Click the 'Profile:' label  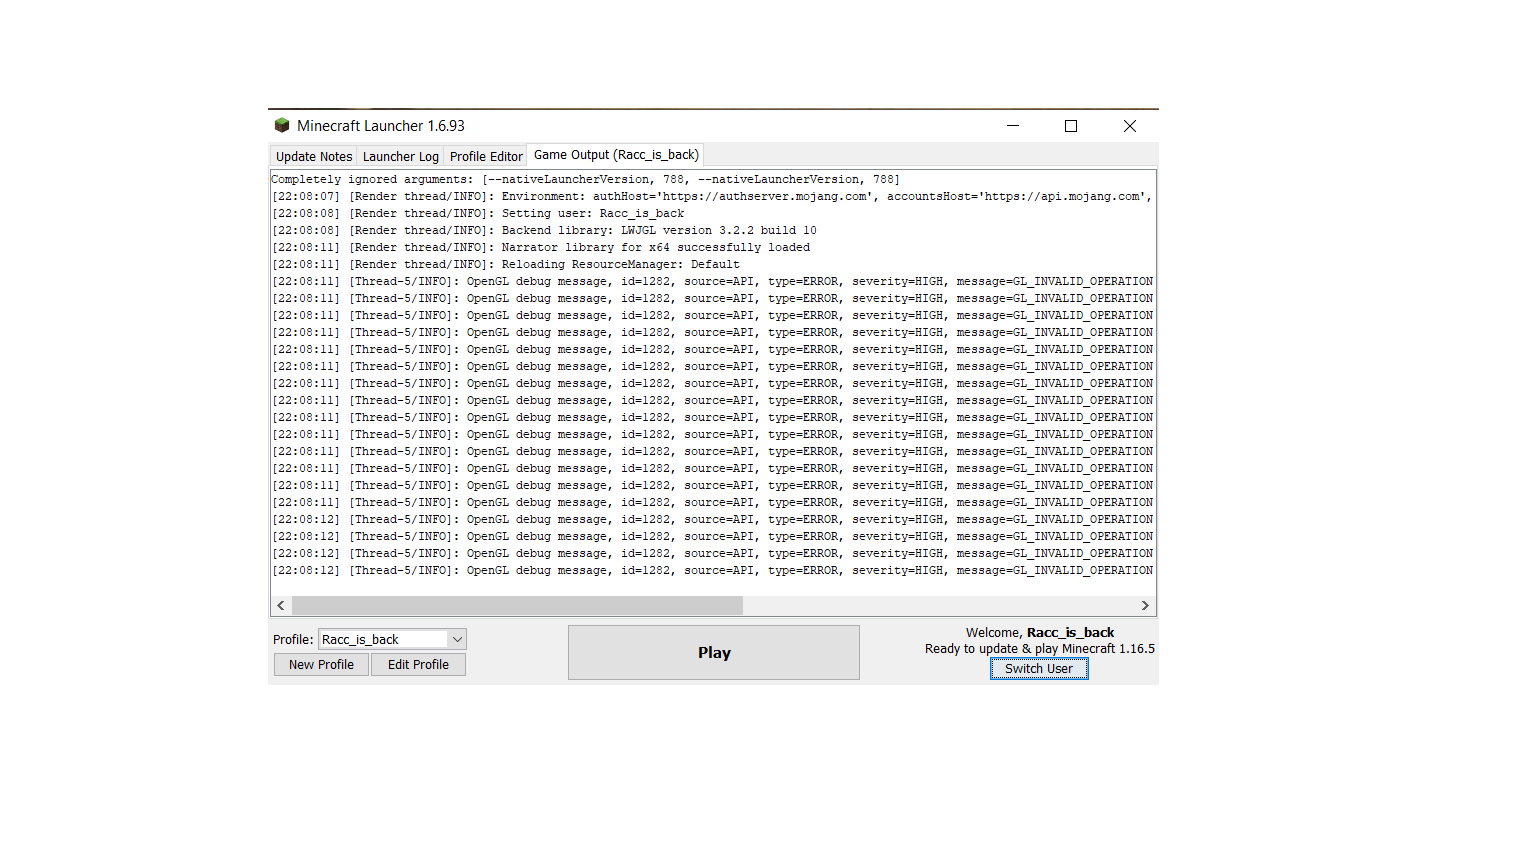[293, 640]
